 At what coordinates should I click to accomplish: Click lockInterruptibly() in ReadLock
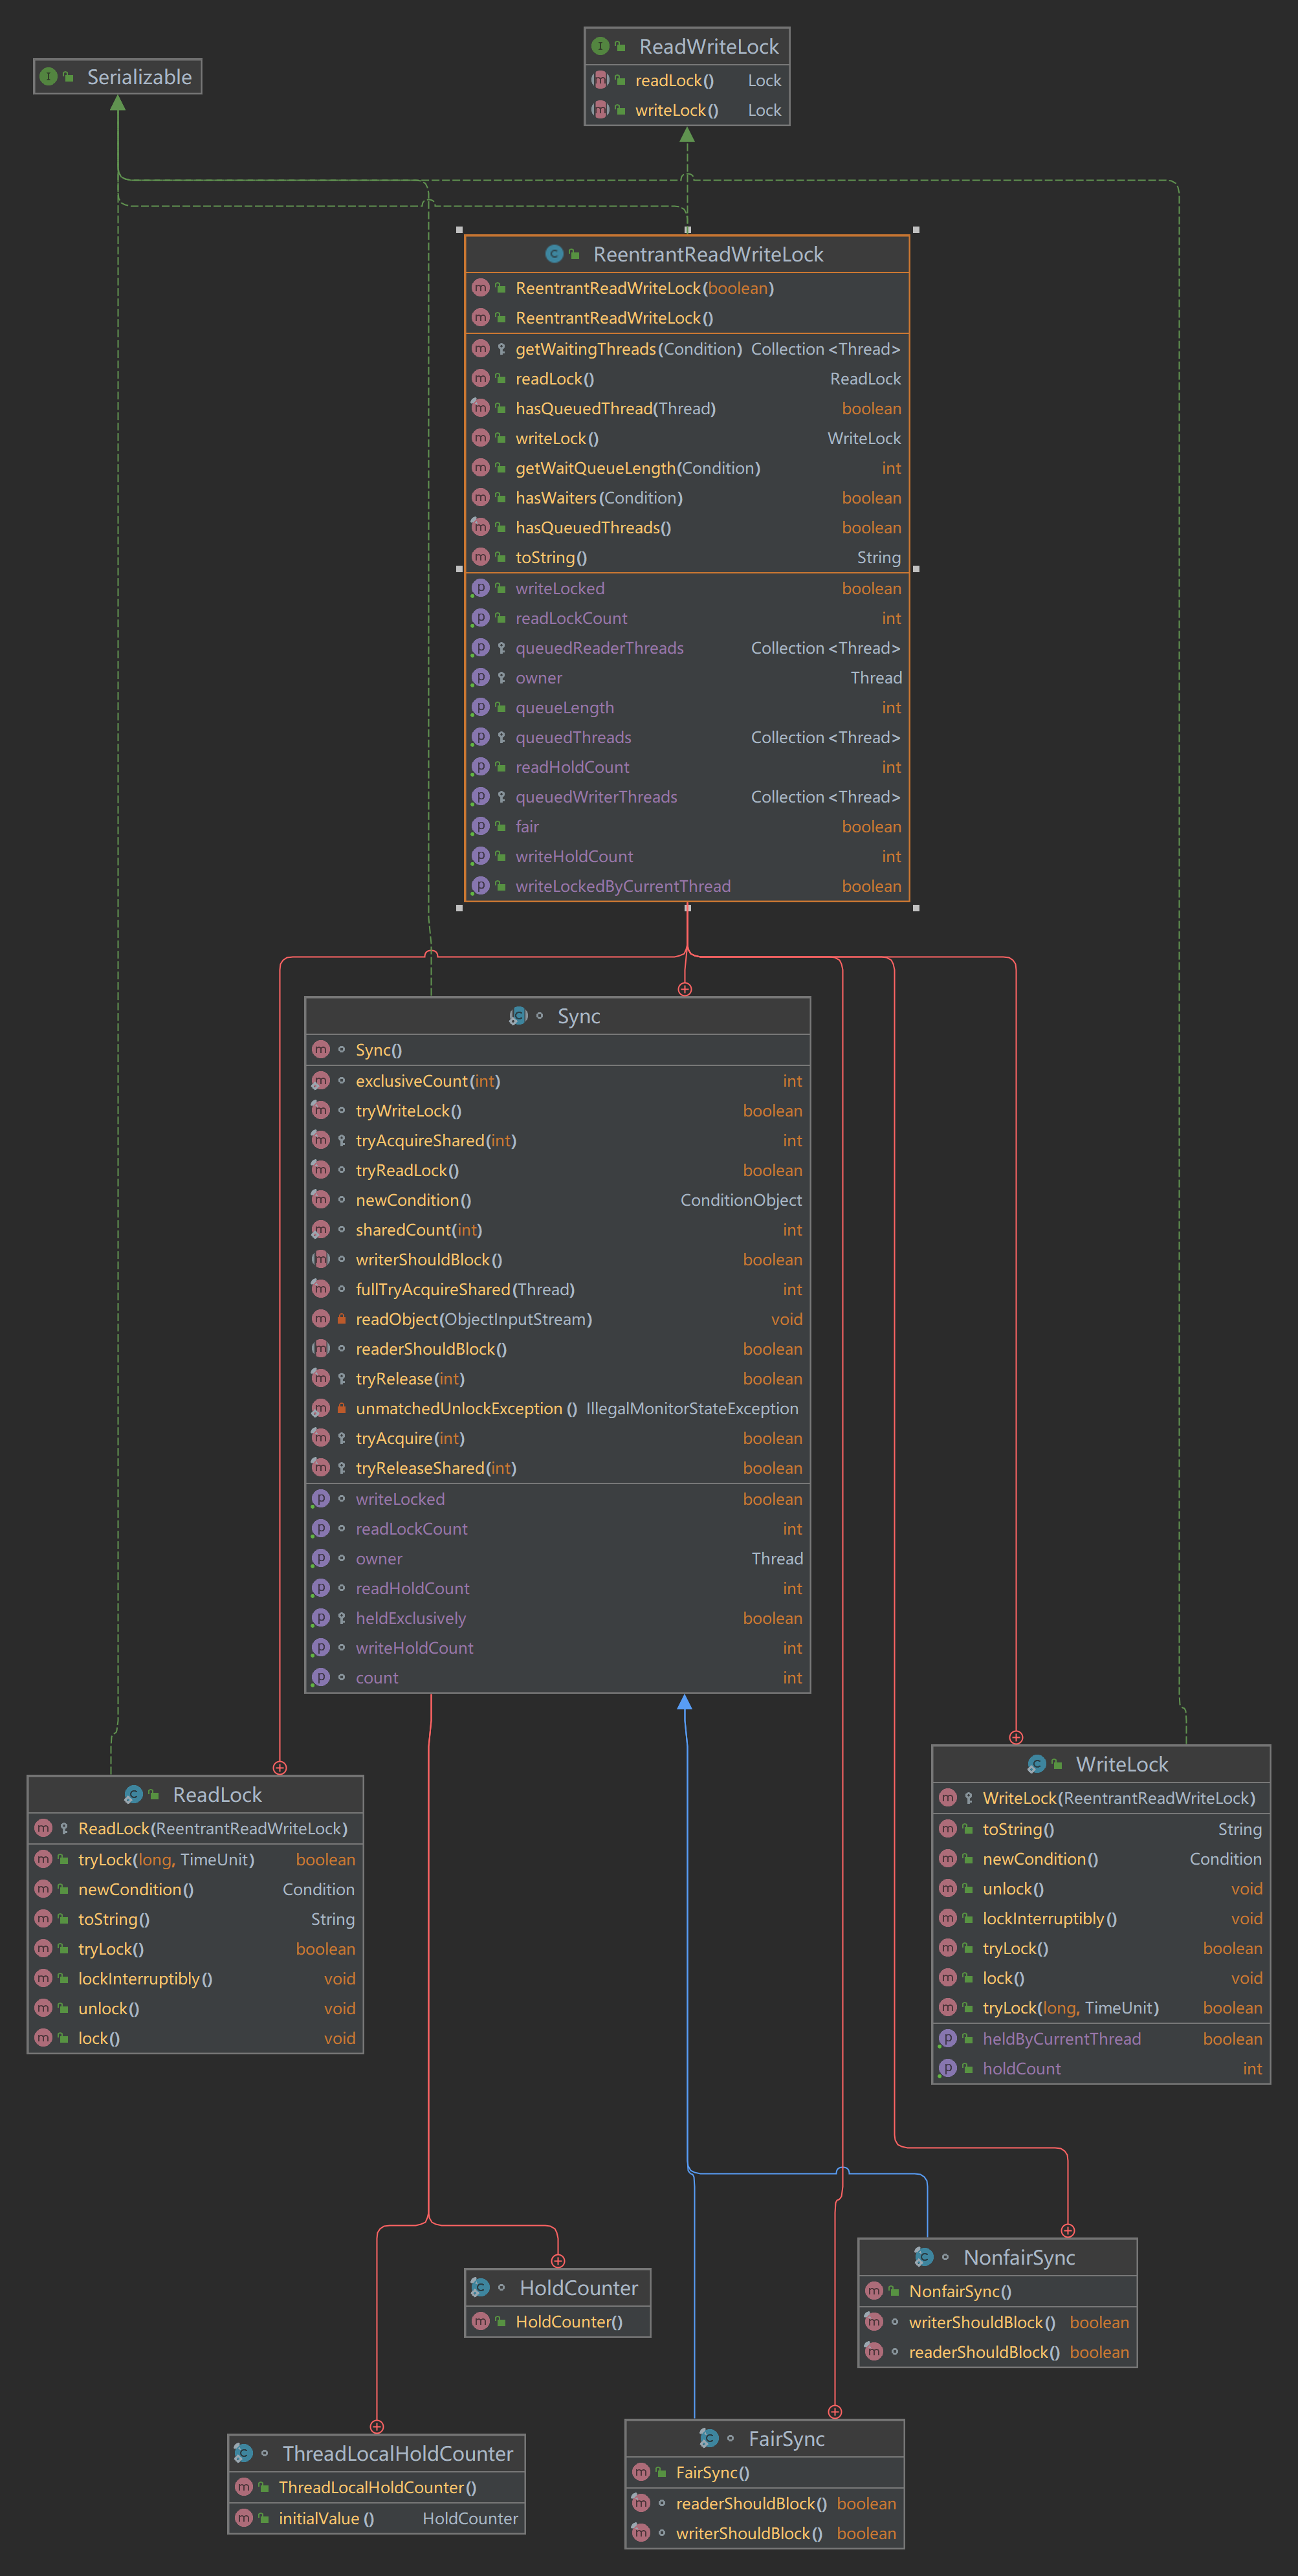coord(195,1979)
